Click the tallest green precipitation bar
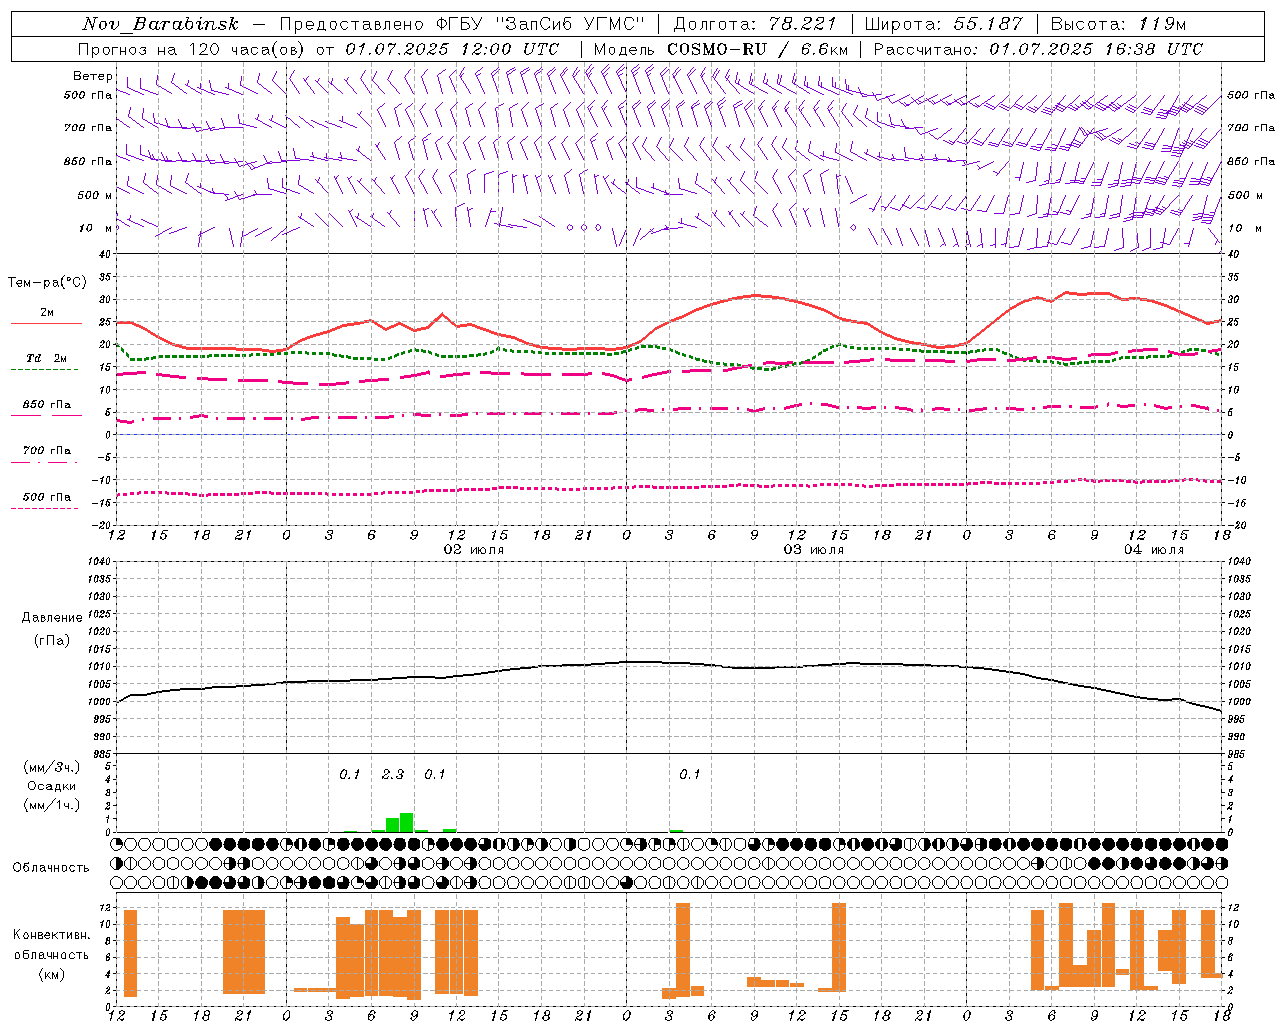 pyautogui.click(x=407, y=822)
